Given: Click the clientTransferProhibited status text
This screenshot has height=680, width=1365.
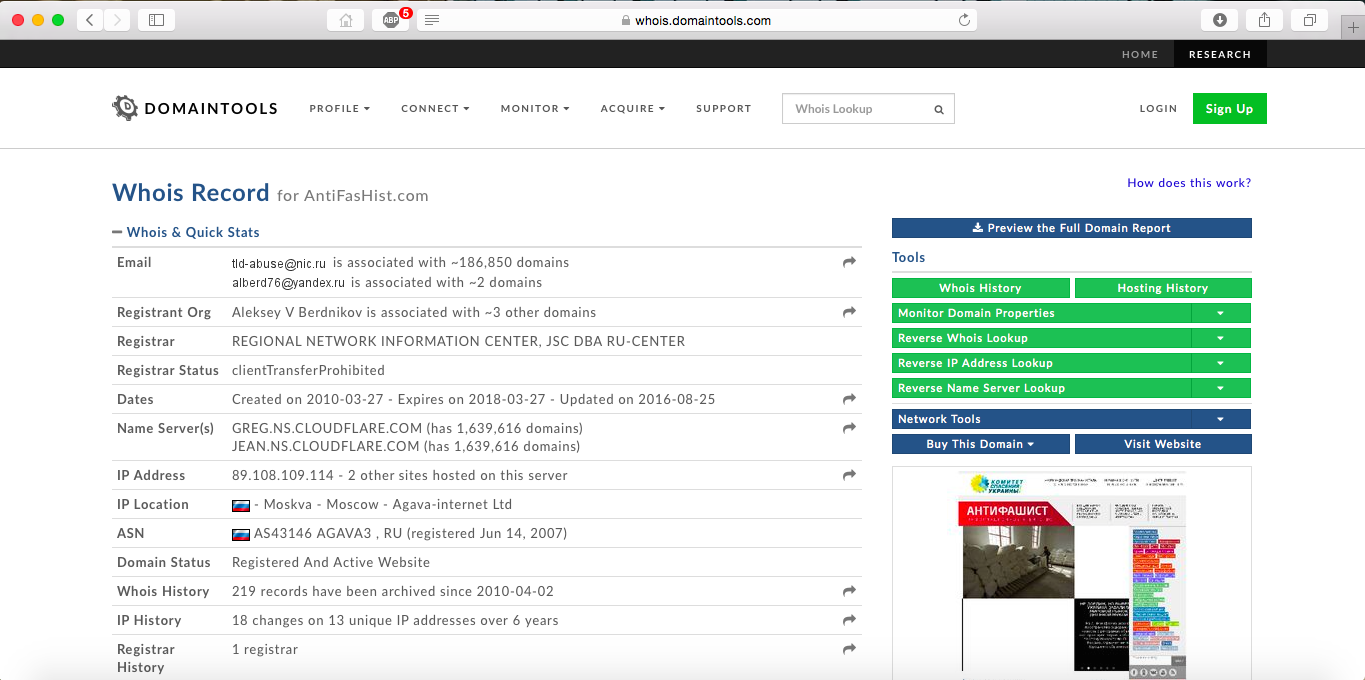Looking at the screenshot, I should [308, 370].
